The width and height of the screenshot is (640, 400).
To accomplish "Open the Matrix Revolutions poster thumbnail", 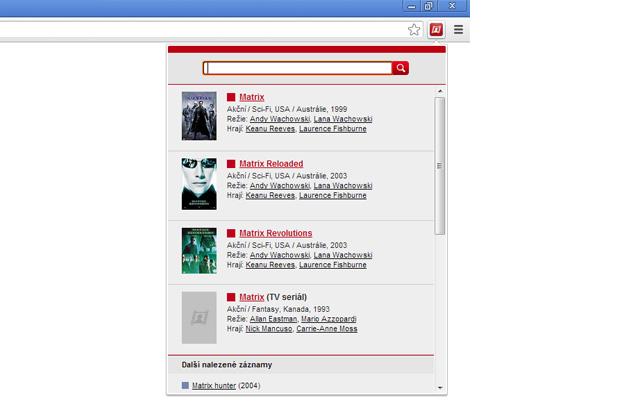I will coord(199,251).
